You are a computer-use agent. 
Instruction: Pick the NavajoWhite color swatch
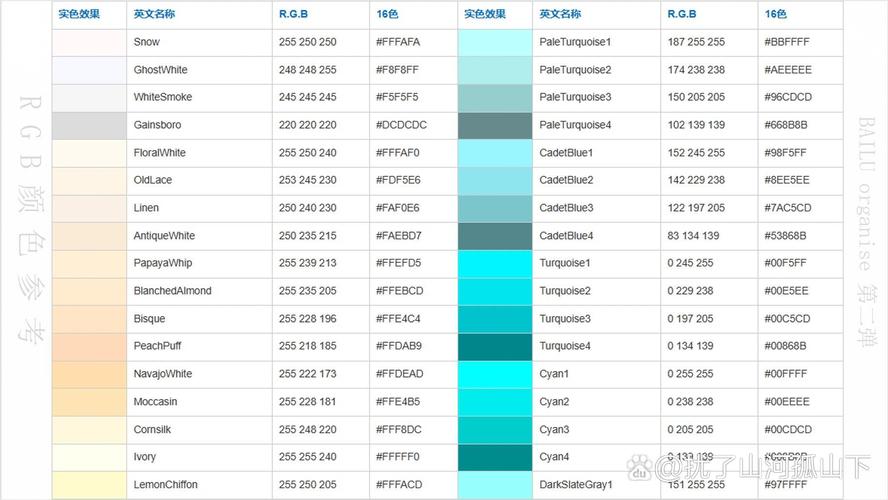tap(89, 374)
